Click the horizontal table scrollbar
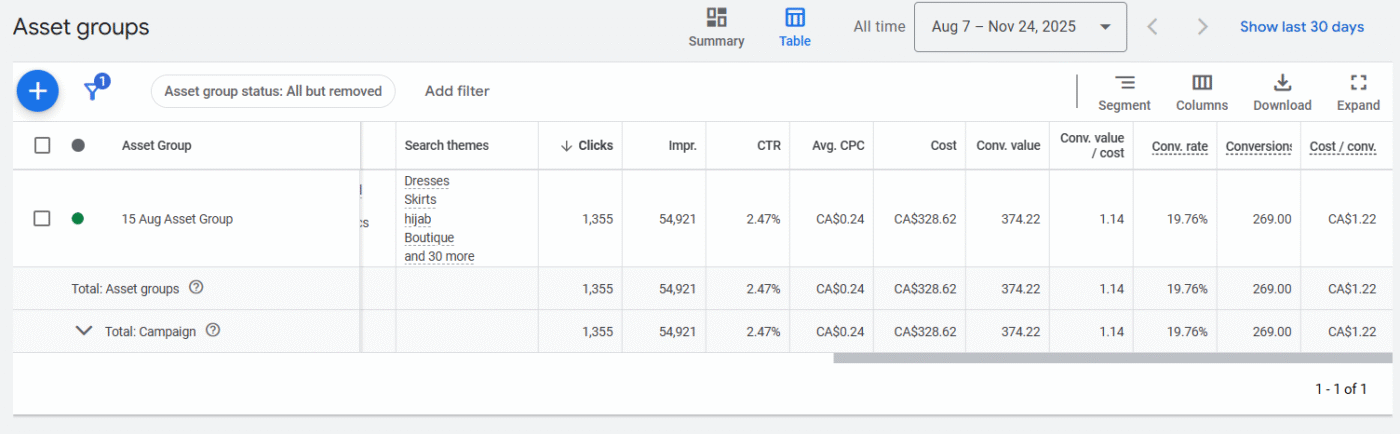Screen dimensions: 1400x434 [1112, 358]
